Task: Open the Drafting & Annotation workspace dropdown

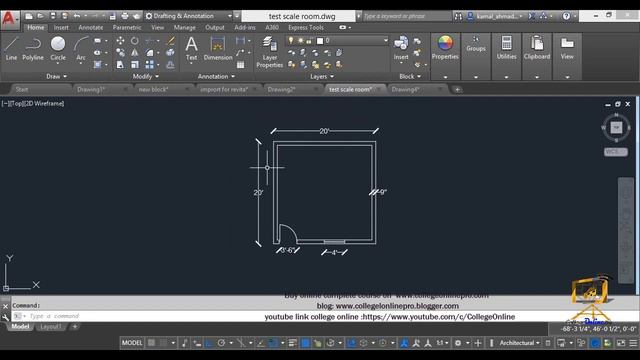Action: (189, 16)
